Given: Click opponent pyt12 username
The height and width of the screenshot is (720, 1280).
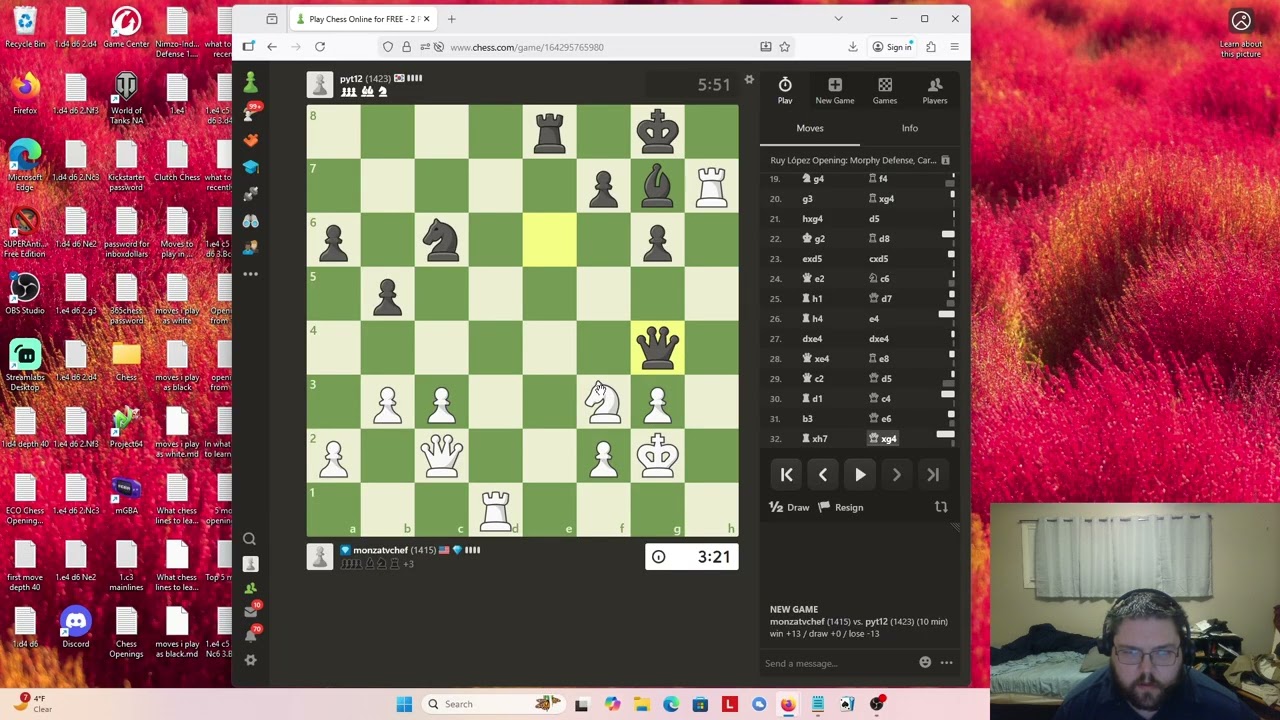Looking at the screenshot, I should coord(350,79).
